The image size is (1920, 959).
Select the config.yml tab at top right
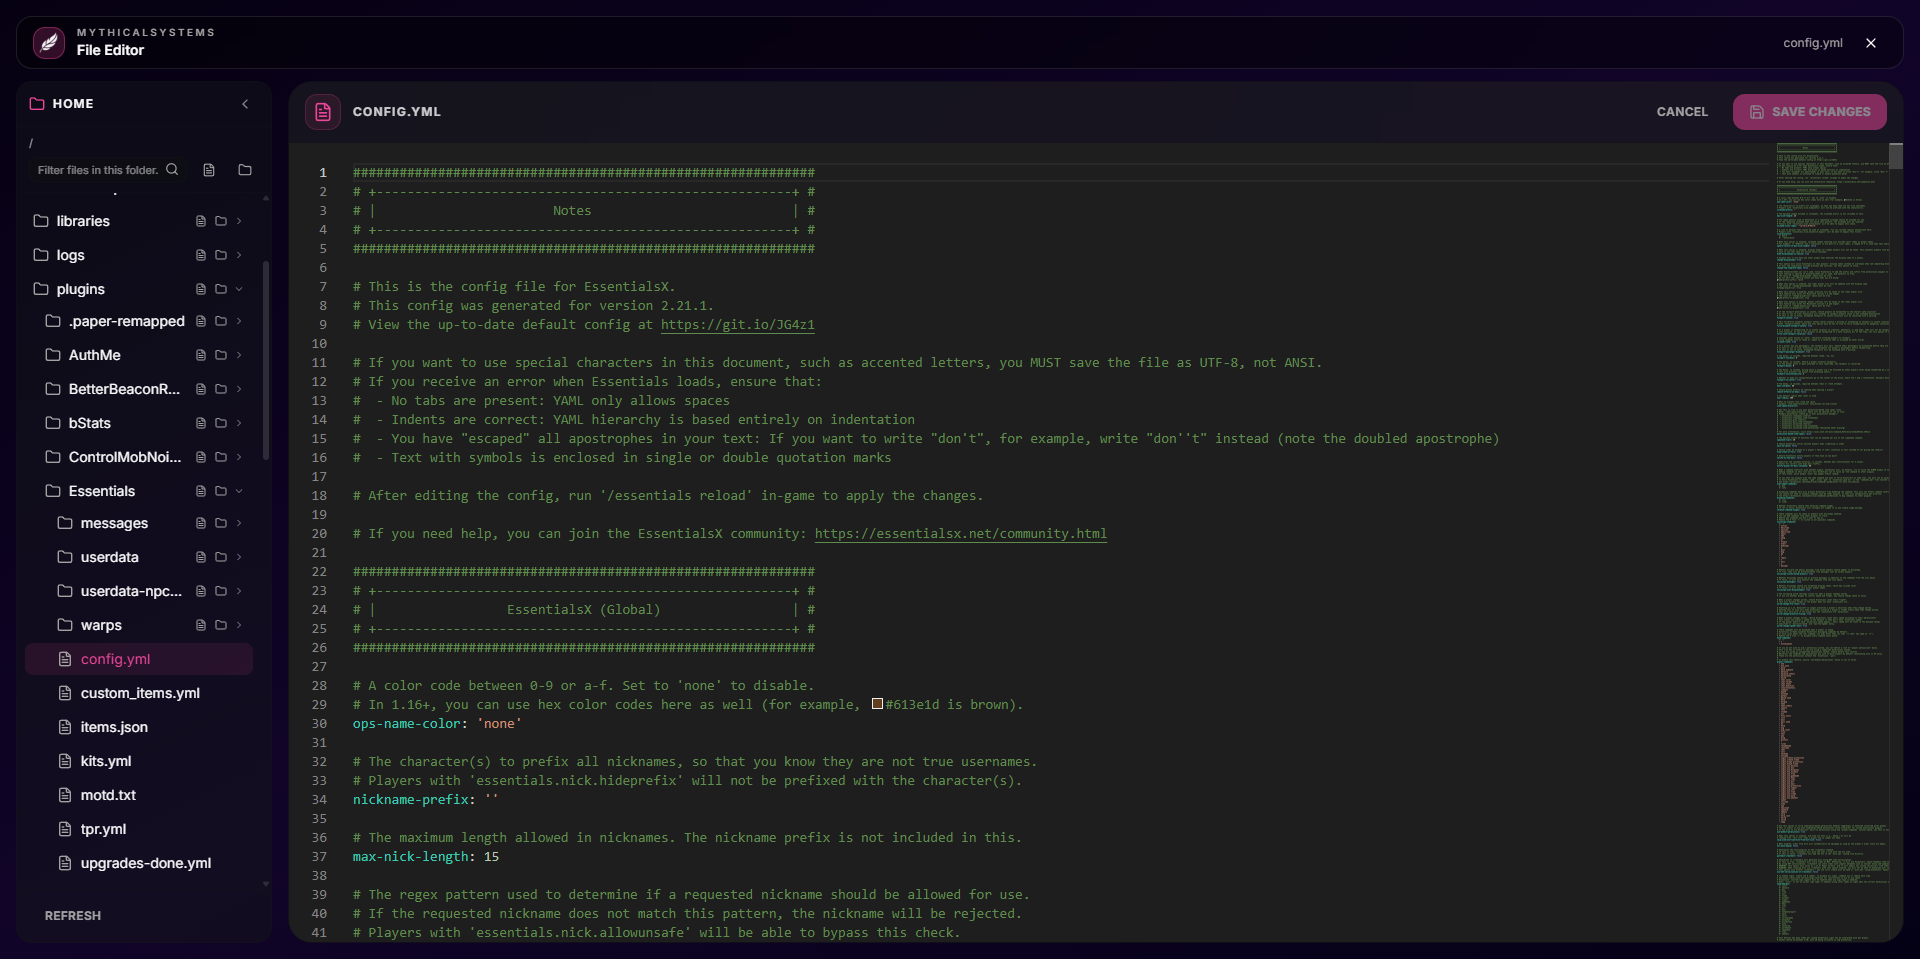pos(1812,42)
